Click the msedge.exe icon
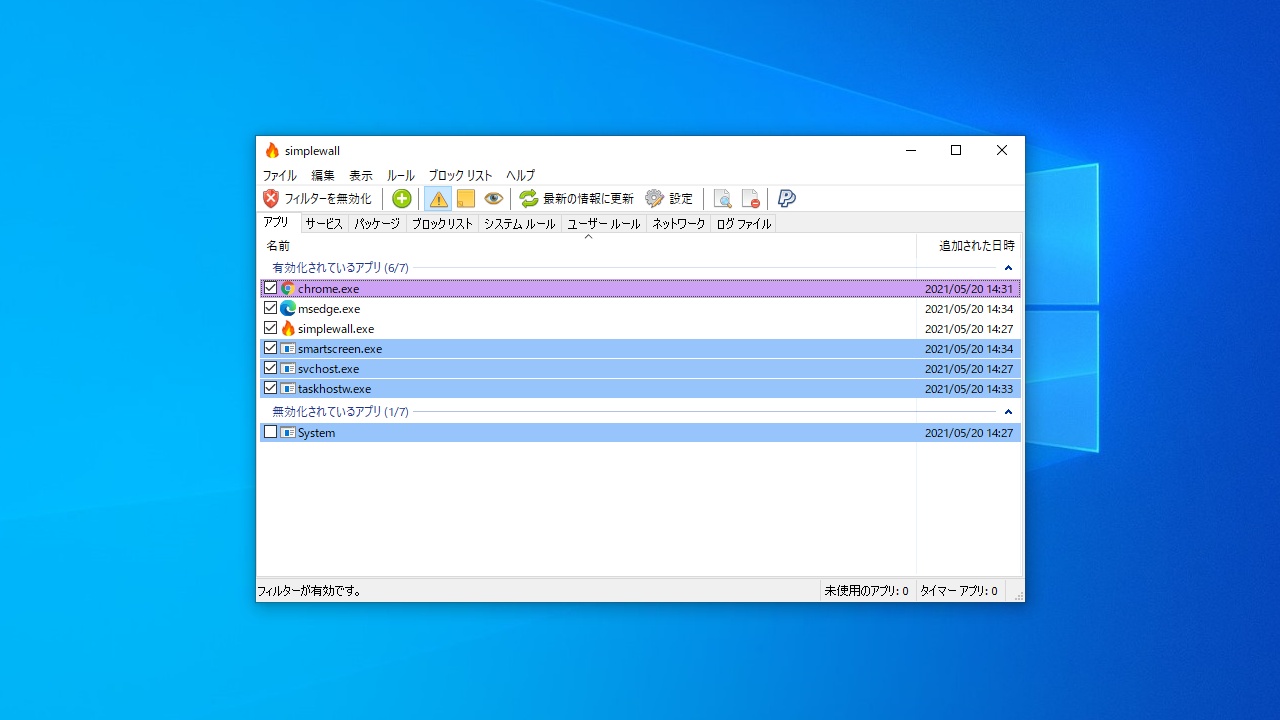Screen dimensions: 1280x720 click(288, 309)
